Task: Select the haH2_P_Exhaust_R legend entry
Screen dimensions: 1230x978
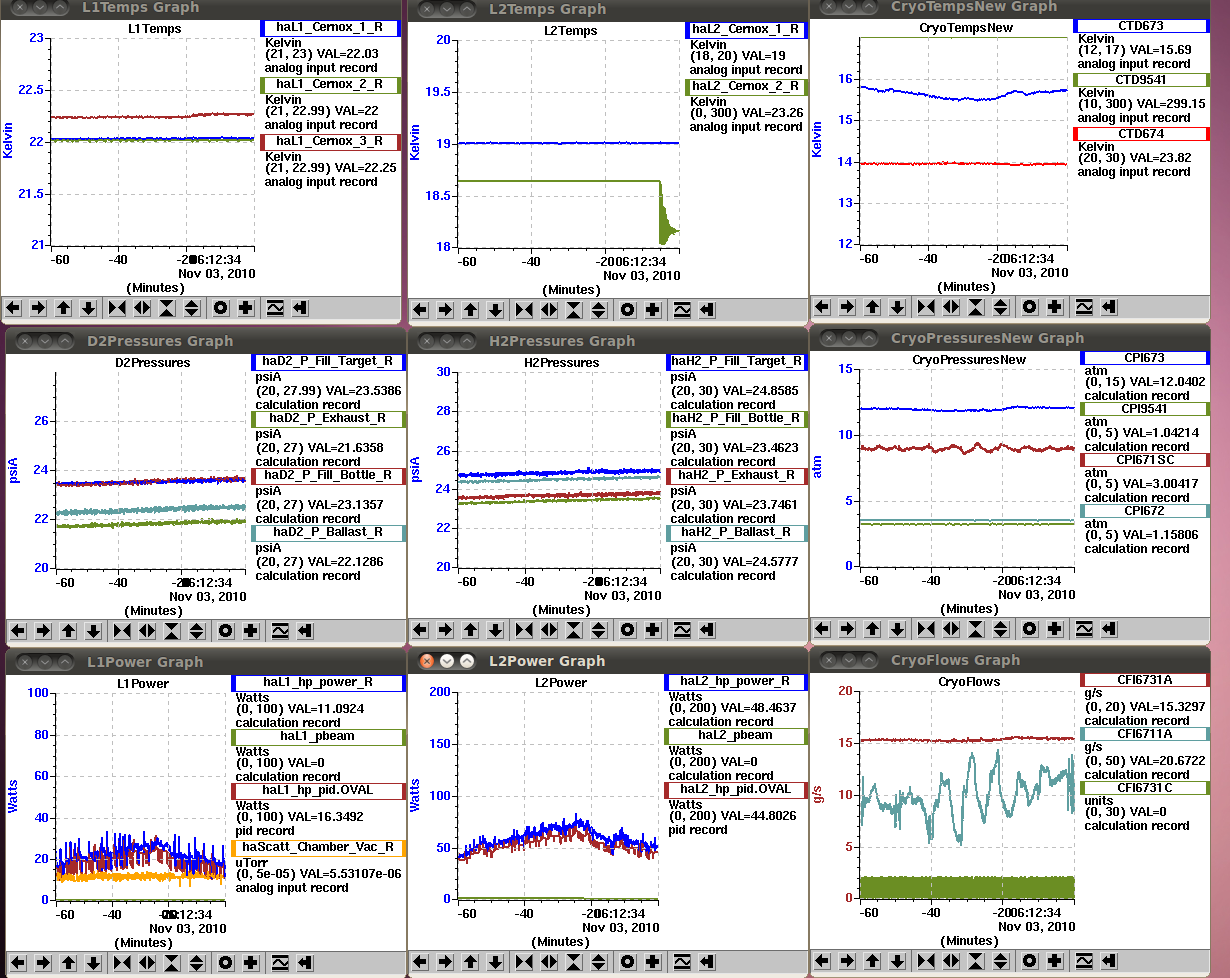Action: 738,476
